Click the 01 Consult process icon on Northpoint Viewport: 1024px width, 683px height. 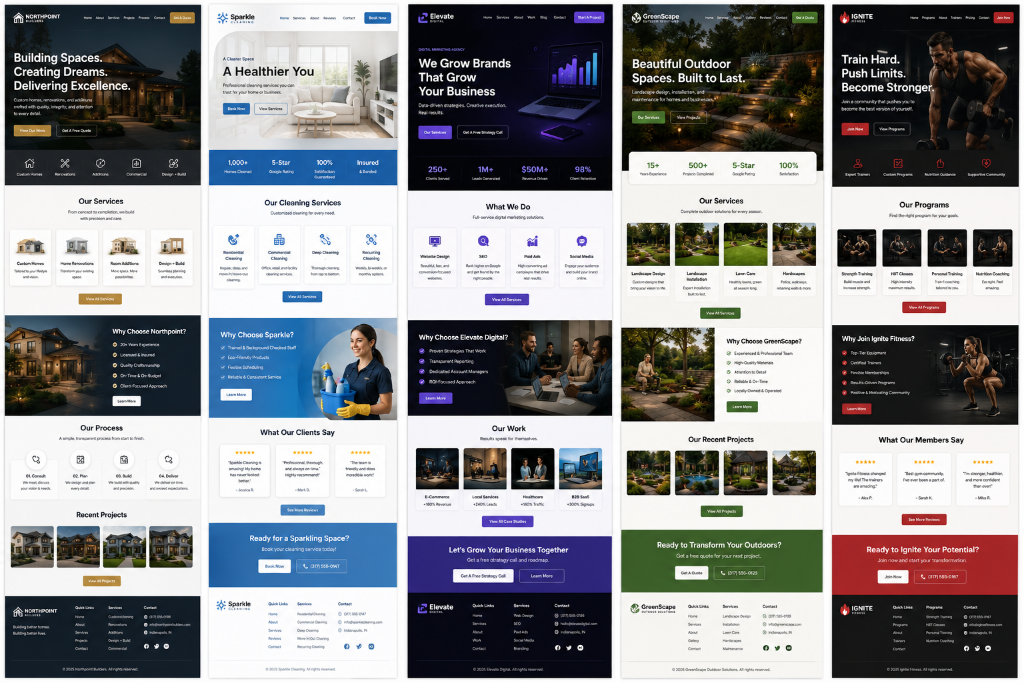click(x=36, y=460)
